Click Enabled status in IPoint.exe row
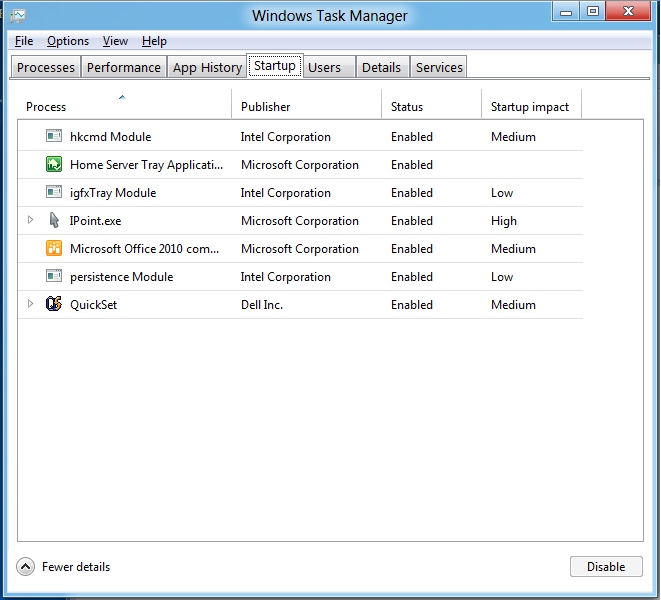This screenshot has height=600, width=661. (x=411, y=221)
